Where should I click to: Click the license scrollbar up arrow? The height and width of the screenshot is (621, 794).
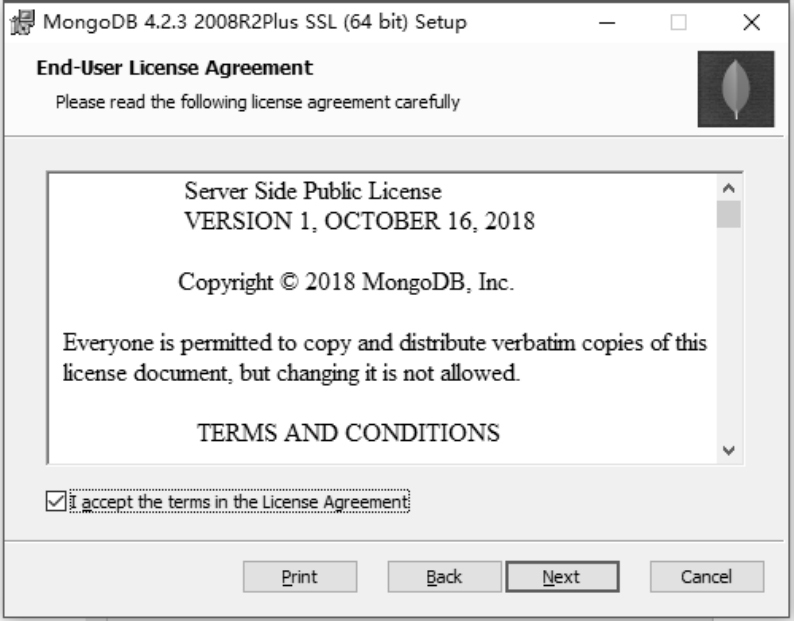pos(729,187)
